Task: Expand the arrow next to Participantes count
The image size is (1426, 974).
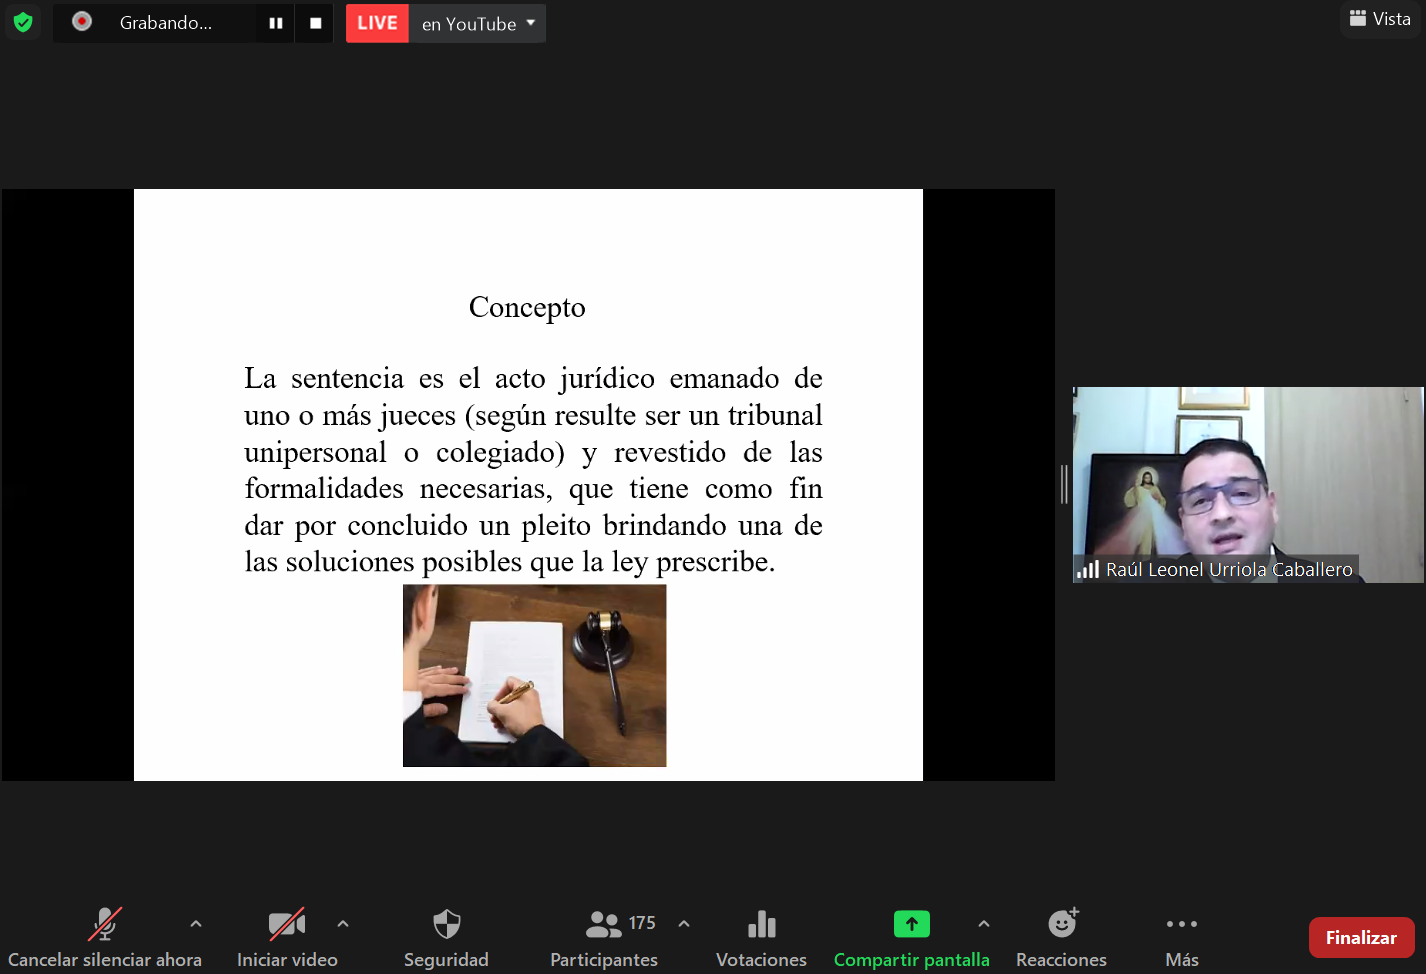Action: tap(684, 924)
